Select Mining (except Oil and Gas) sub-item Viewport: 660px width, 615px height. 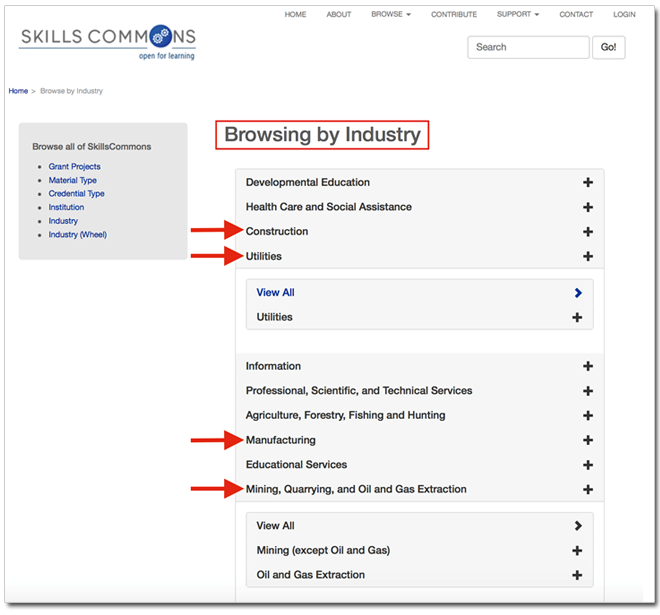point(323,551)
